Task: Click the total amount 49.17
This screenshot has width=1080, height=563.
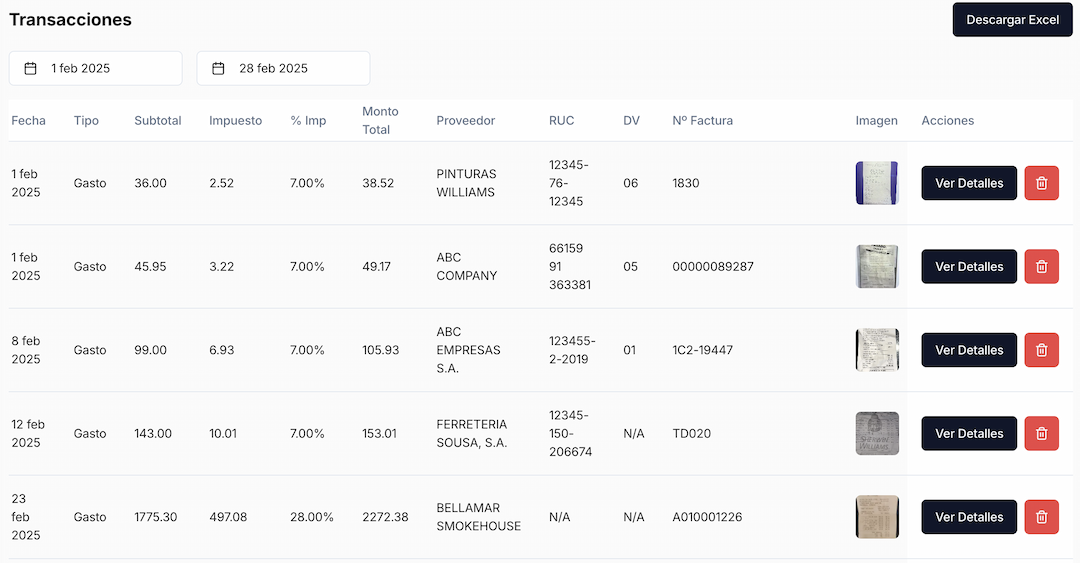Action: point(377,267)
